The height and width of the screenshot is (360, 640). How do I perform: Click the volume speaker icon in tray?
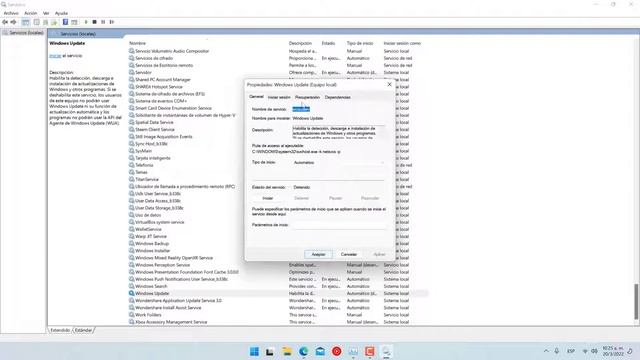(594, 351)
